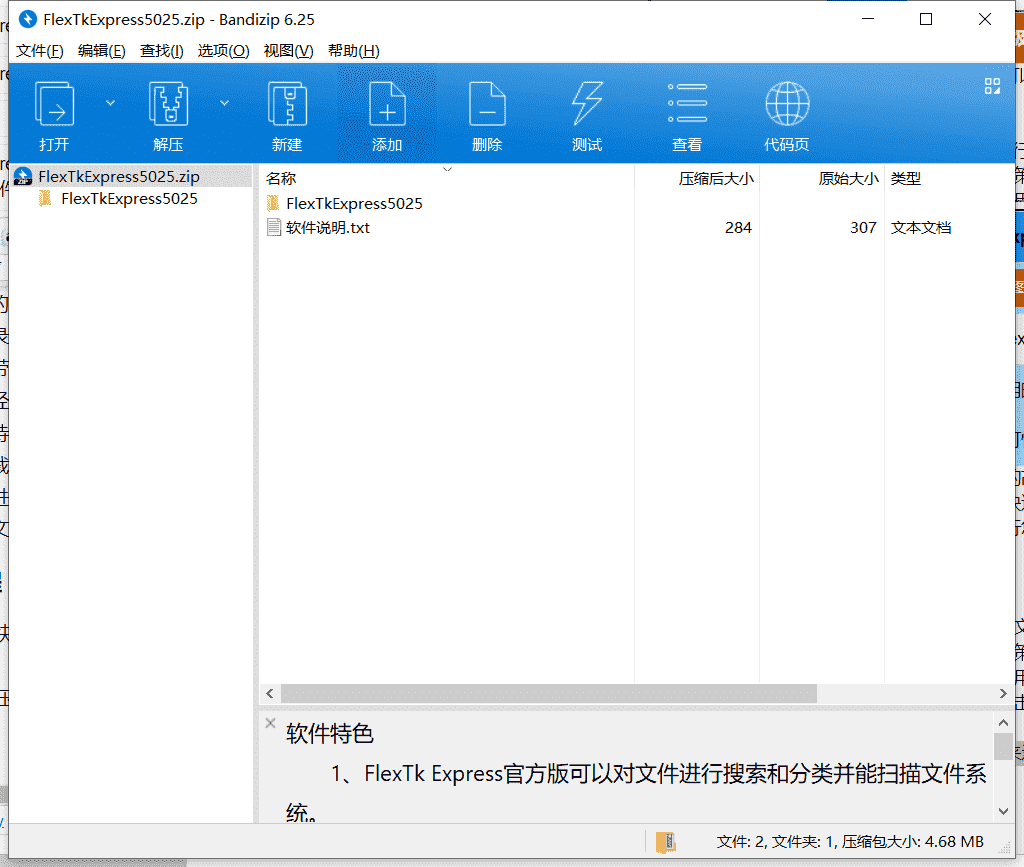The height and width of the screenshot is (867, 1024).
Task: Click the New archive (新建) icon
Action: click(287, 104)
